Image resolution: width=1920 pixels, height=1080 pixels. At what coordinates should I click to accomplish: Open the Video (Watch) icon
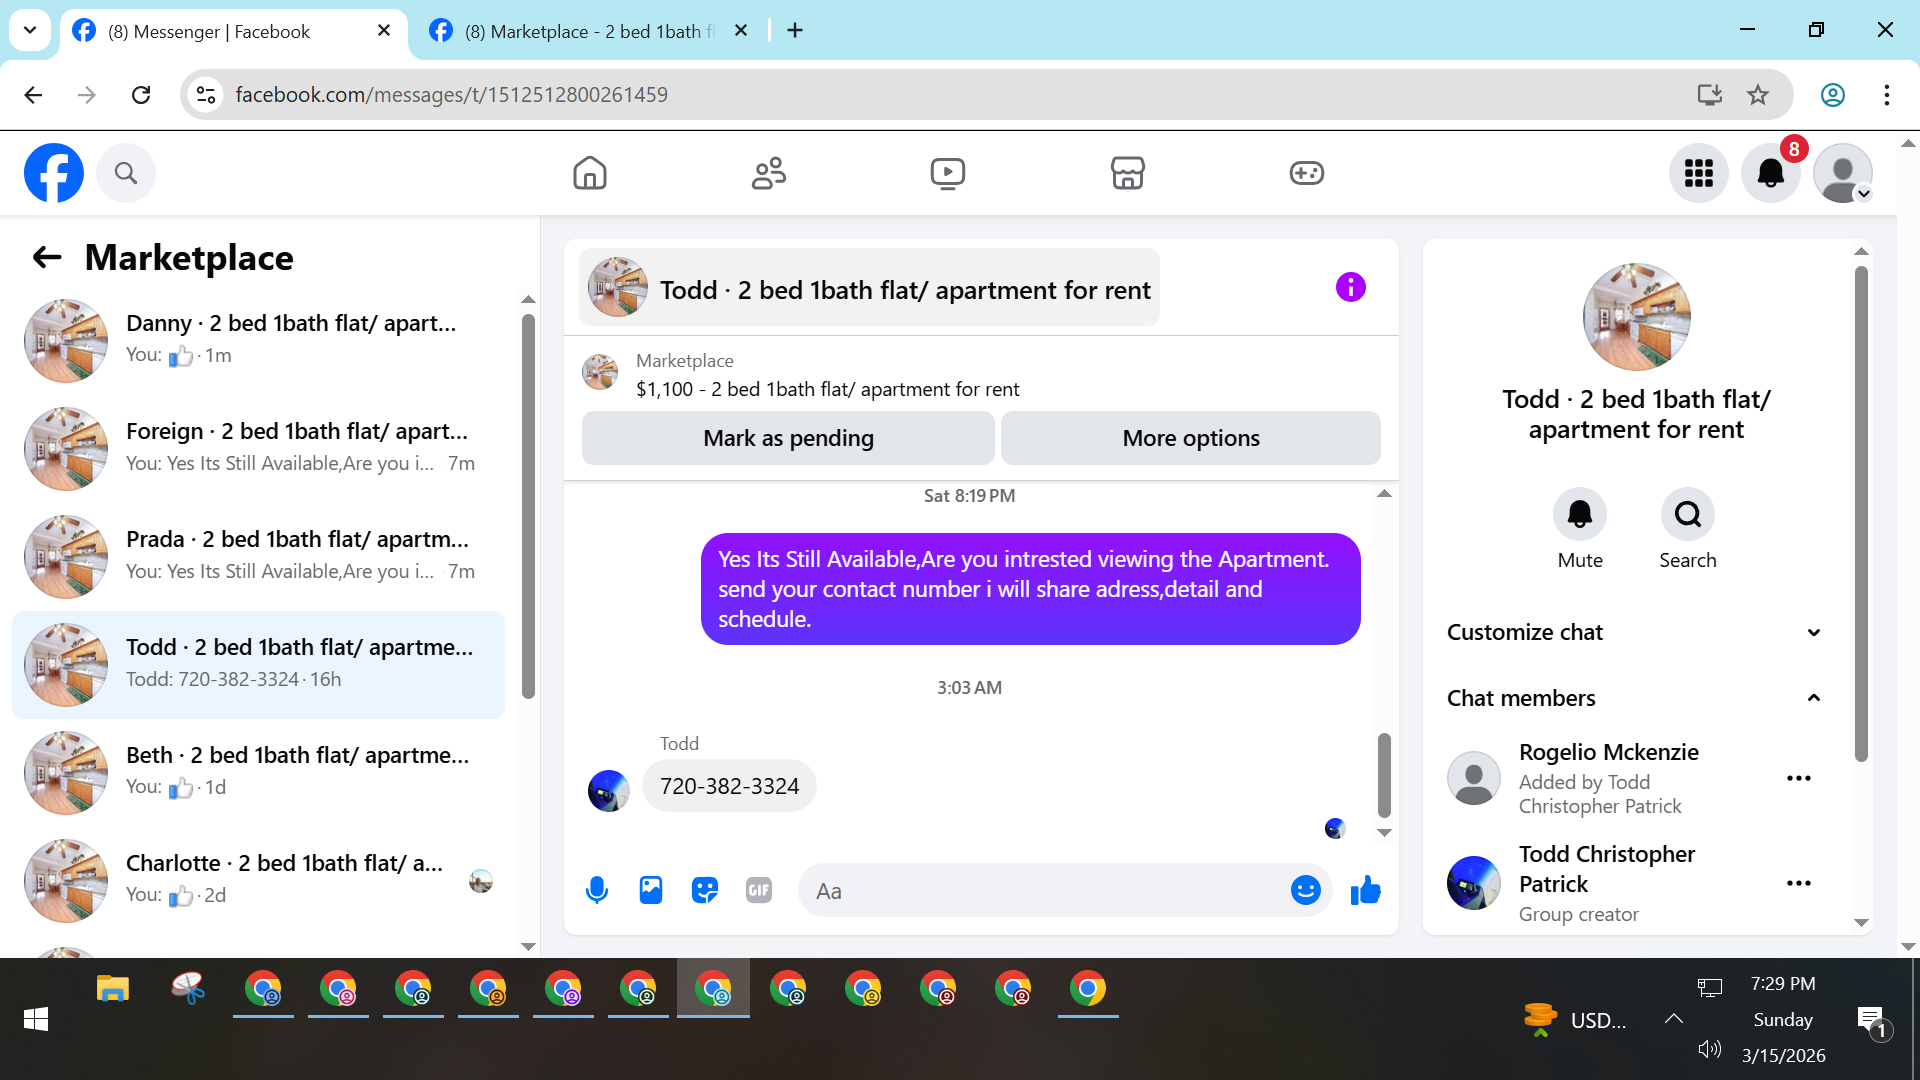coord(948,173)
